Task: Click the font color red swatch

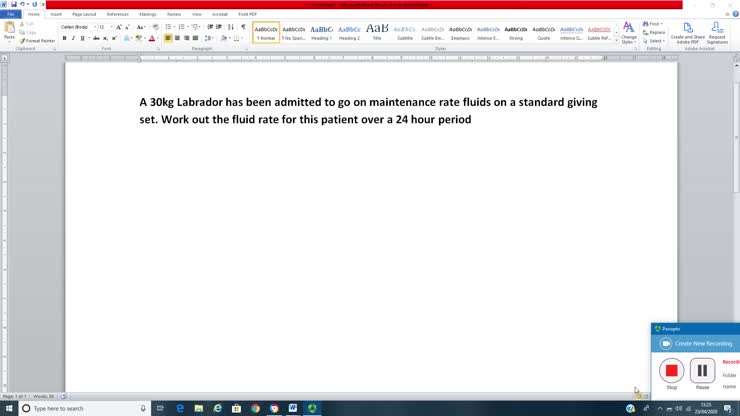Action: click(x=151, y=38)
